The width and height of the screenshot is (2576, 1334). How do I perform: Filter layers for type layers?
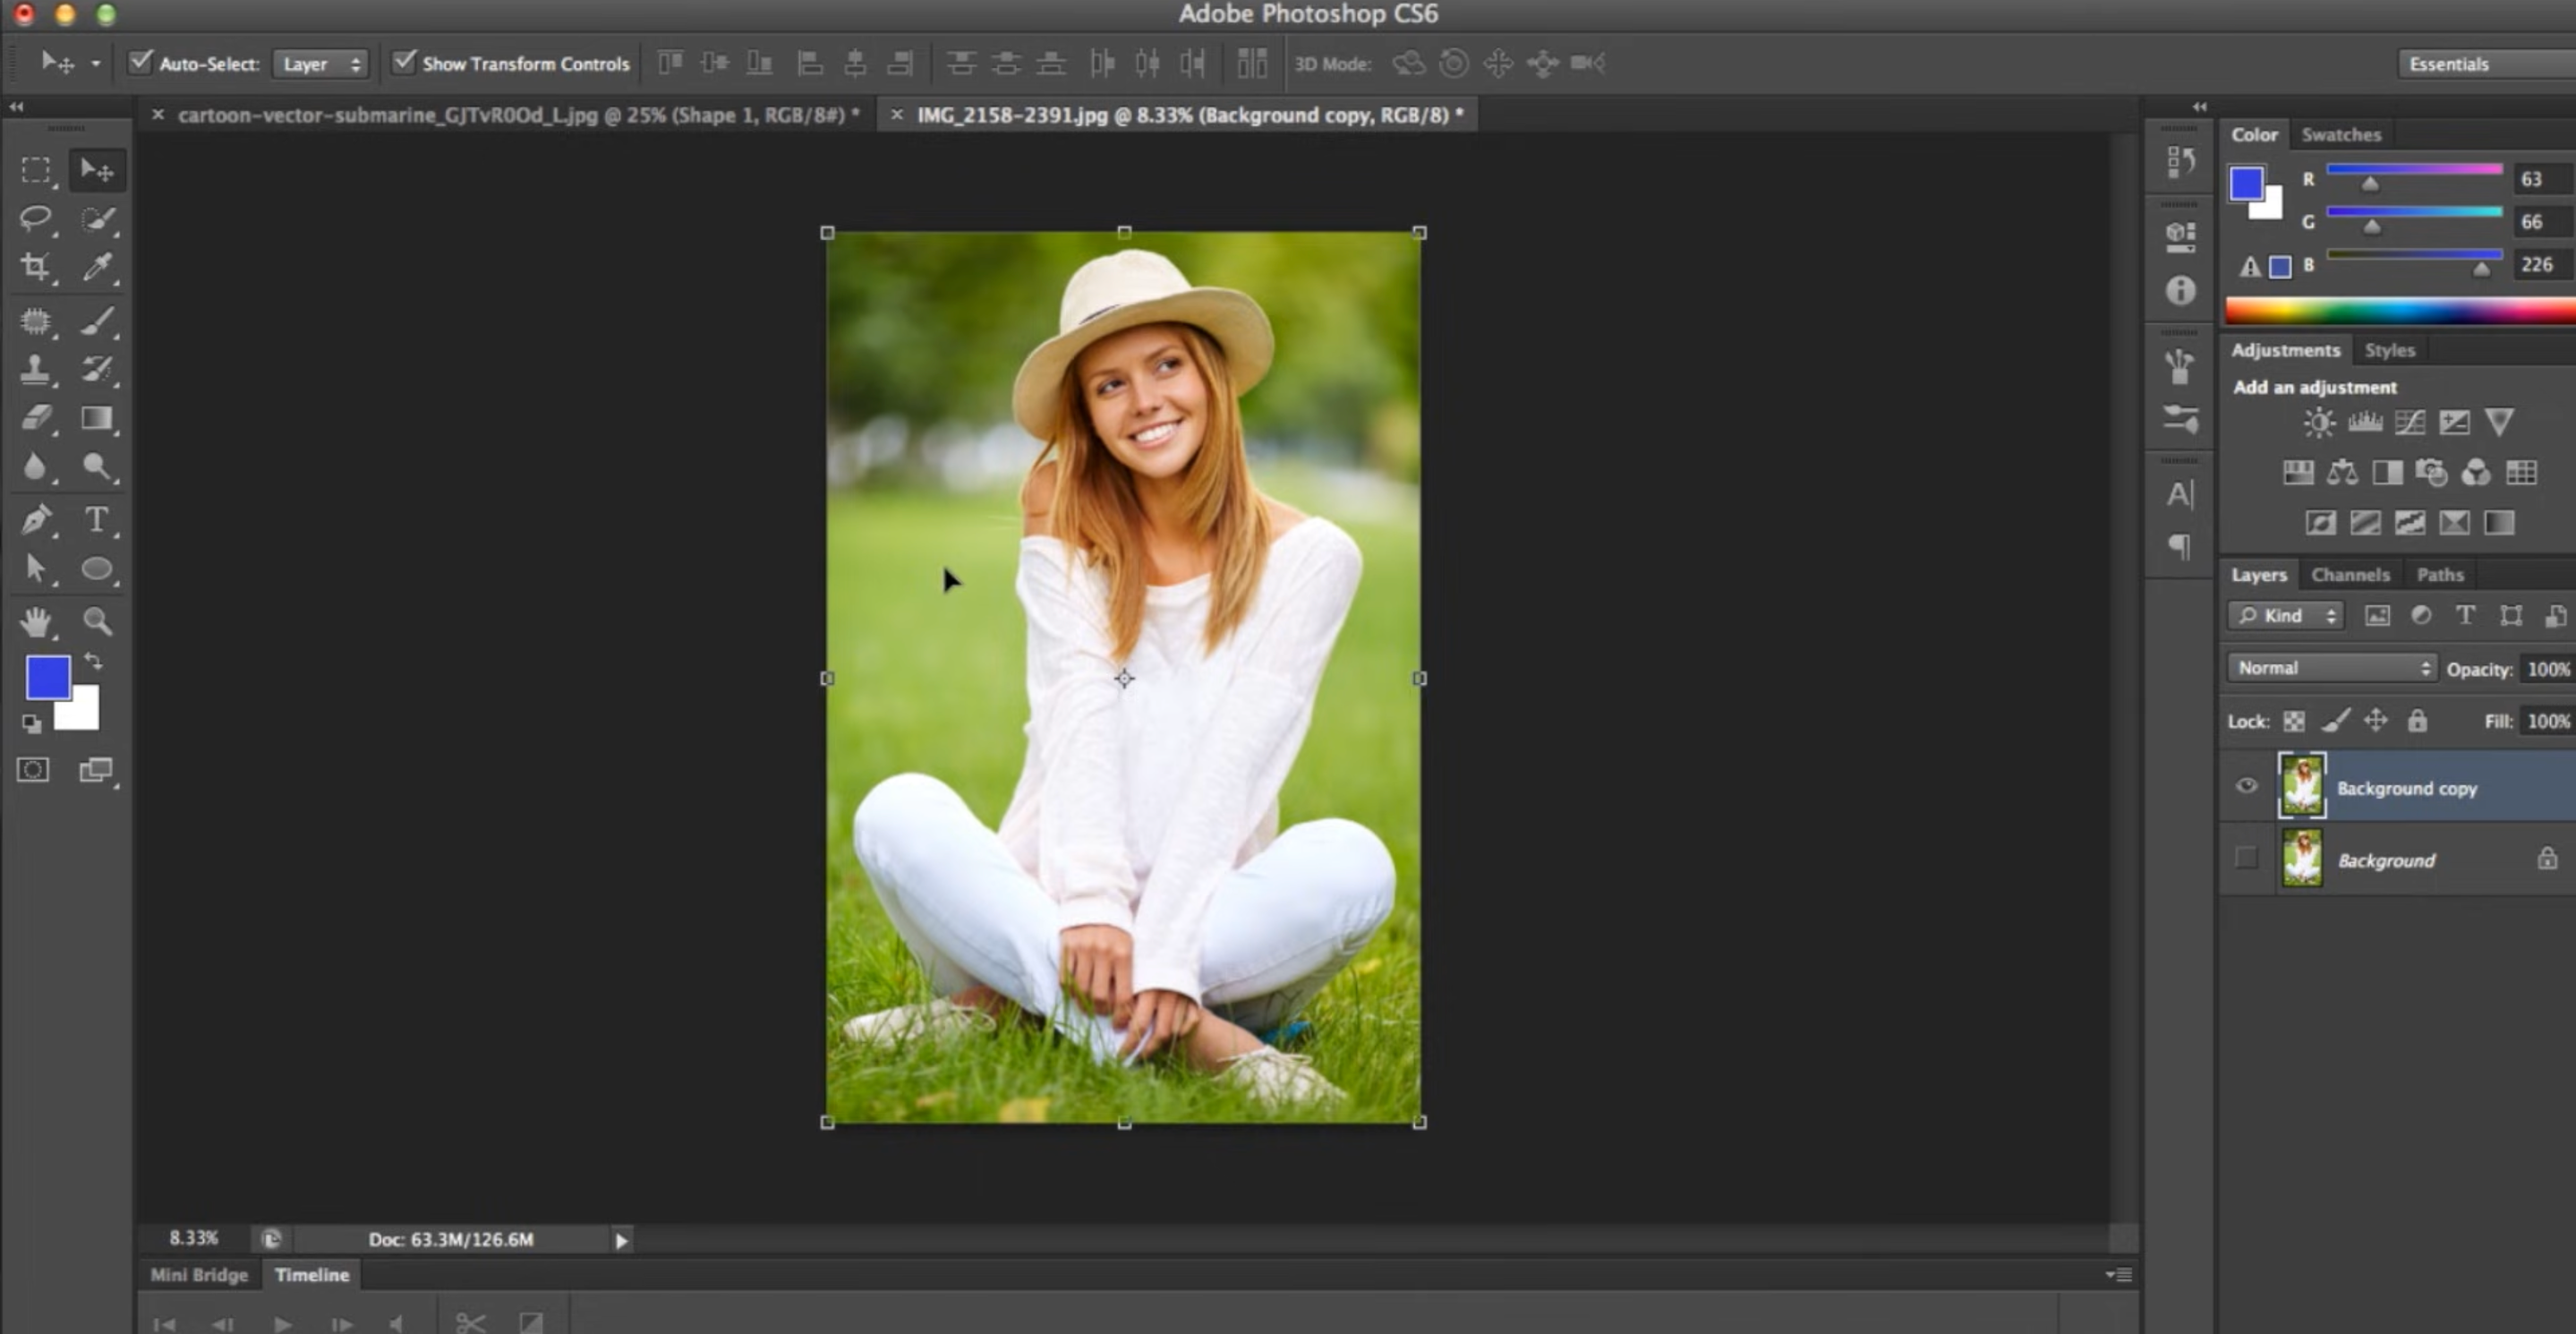click(2465, 615)
